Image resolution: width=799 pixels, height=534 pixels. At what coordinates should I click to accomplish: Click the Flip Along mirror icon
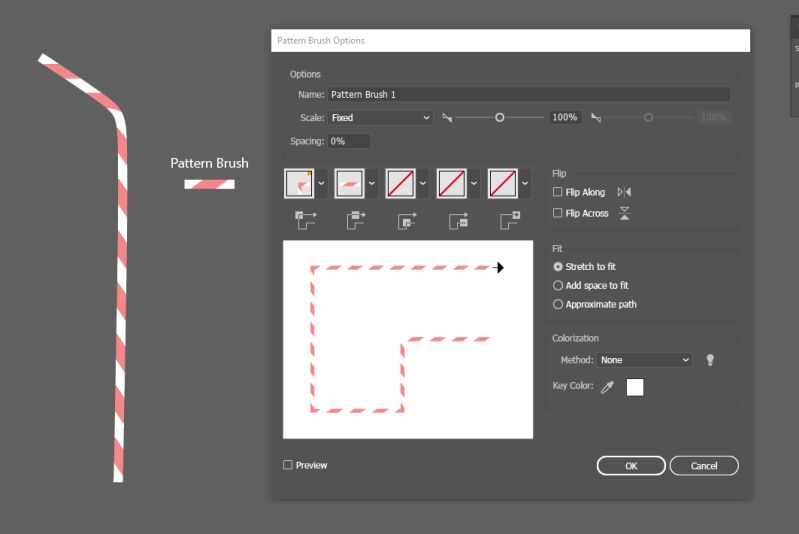point(624,192)
